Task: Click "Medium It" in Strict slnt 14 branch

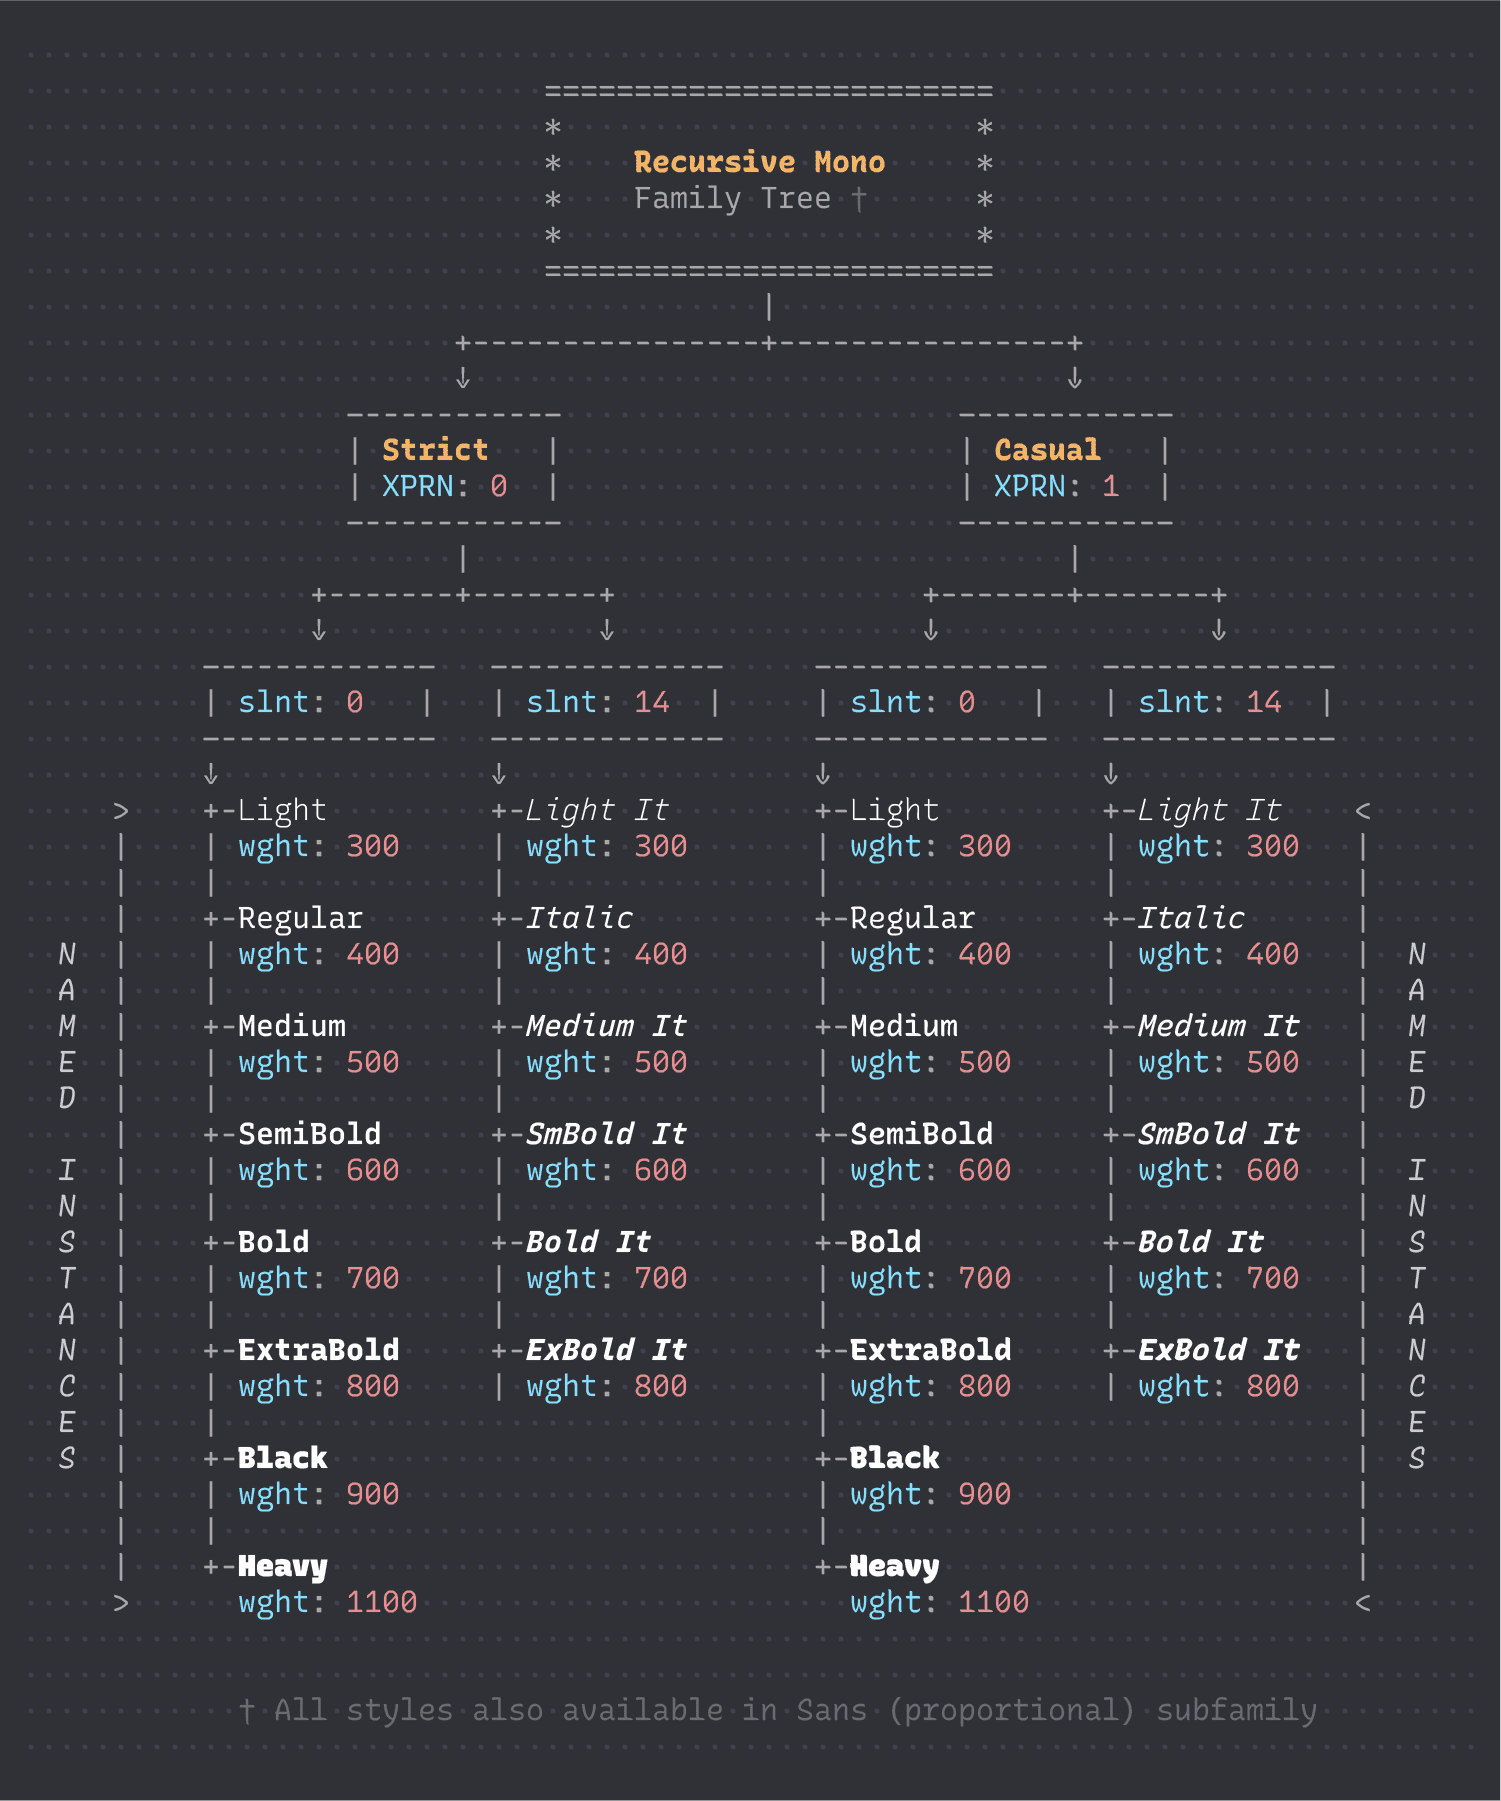Action: point(606,1026)
